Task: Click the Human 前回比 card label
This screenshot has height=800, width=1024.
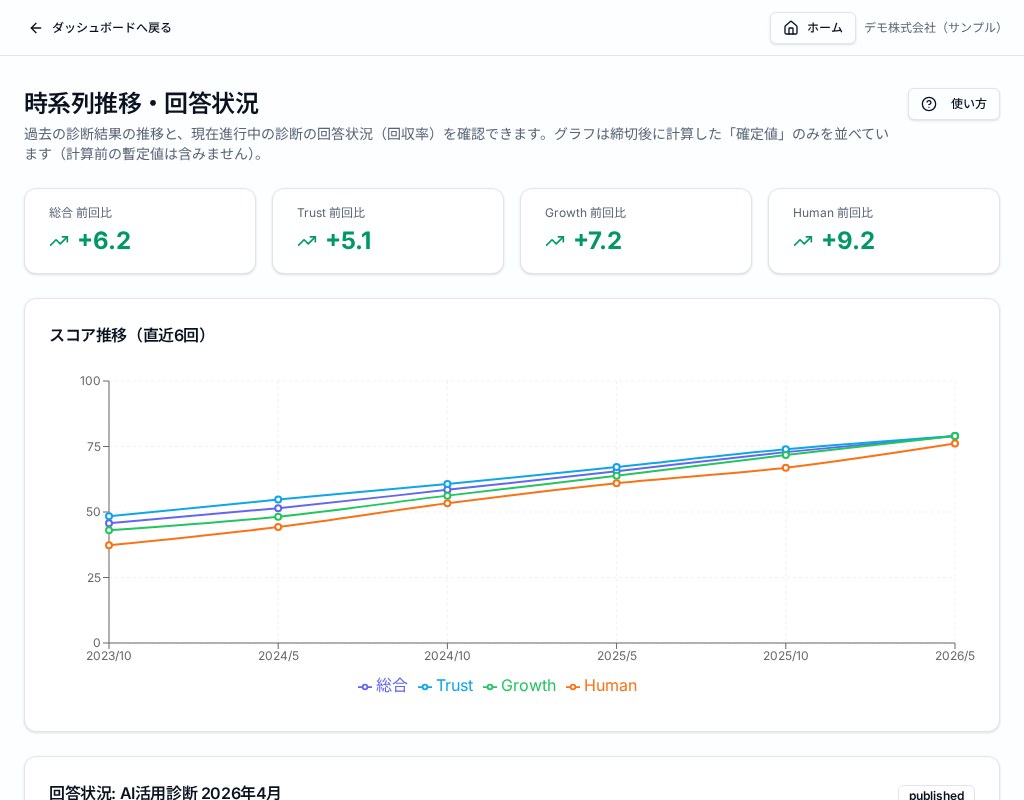Action: click(833, 213)
